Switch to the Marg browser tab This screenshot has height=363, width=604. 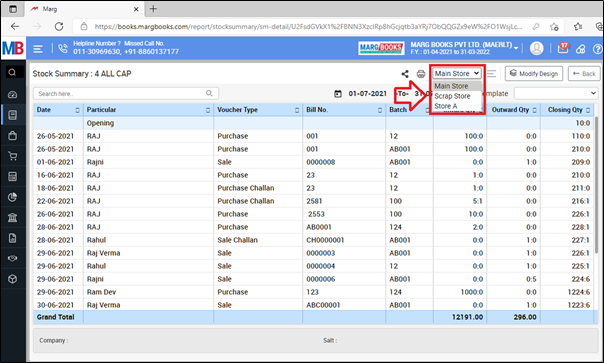tap(85, 9)
